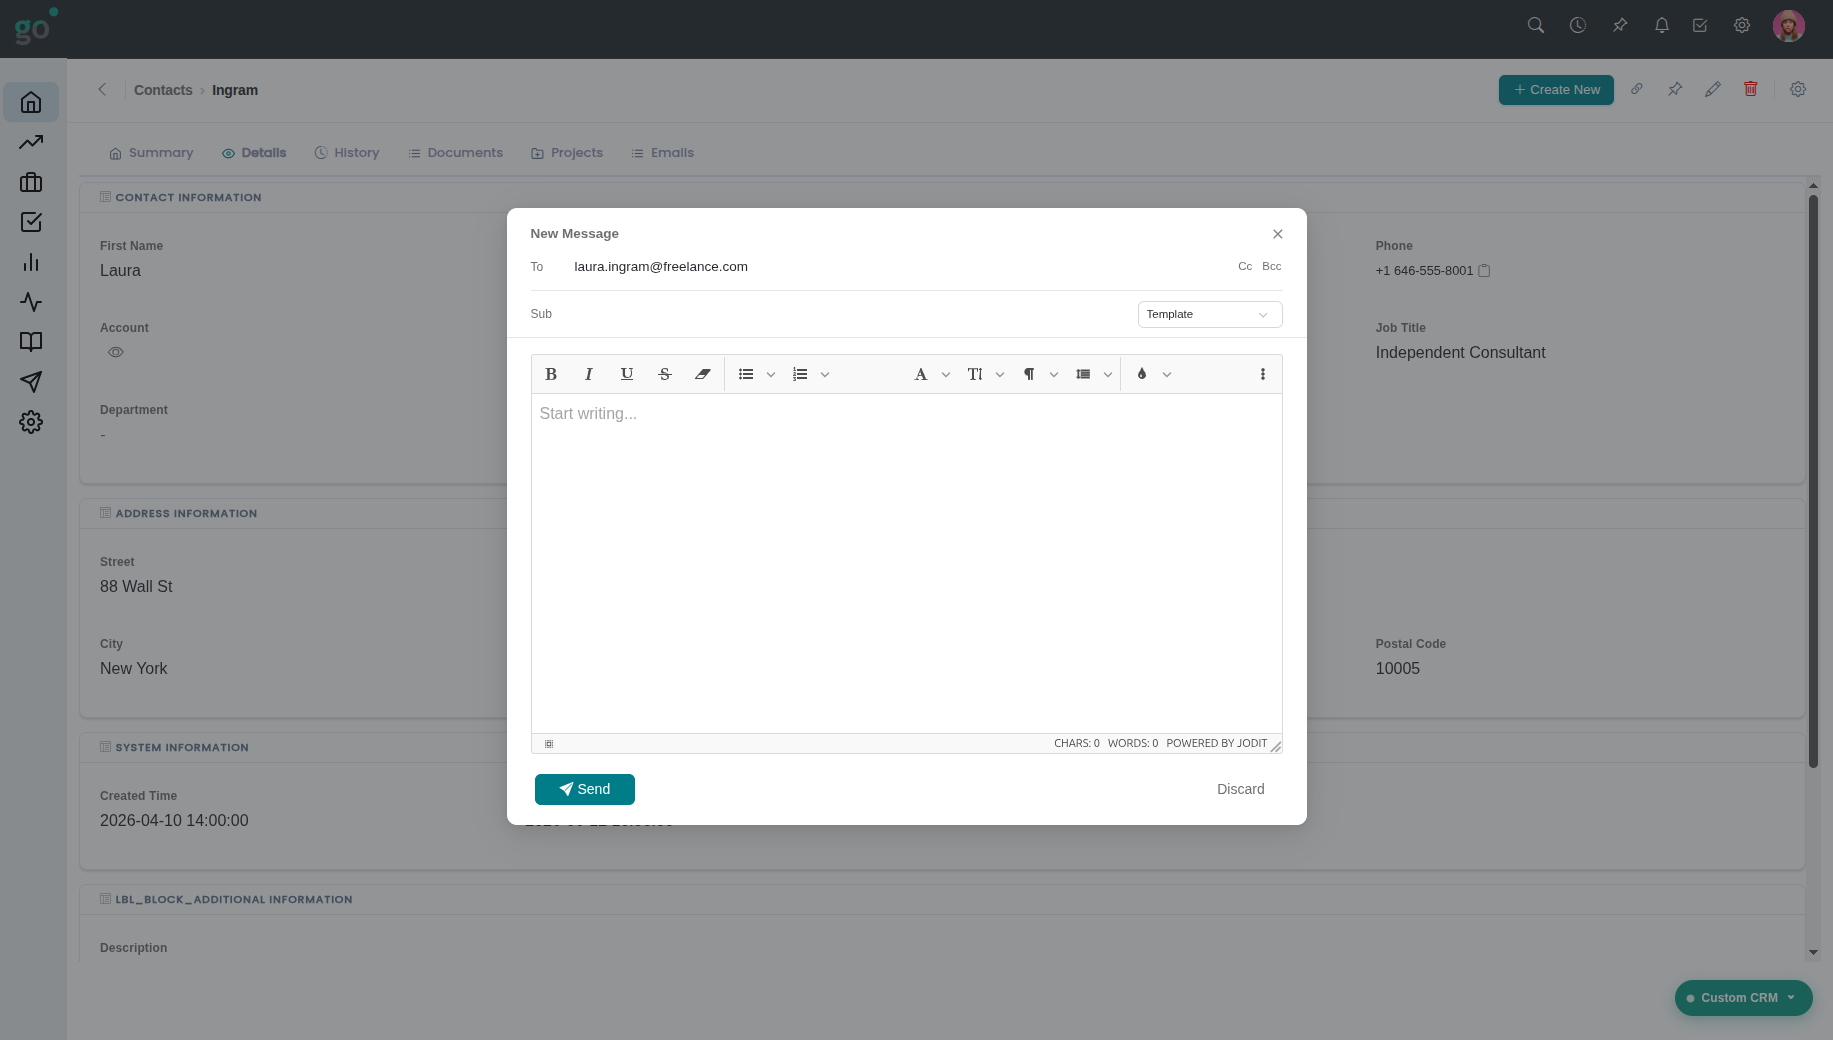This screenshot has height=1040, width=1833.
Task: Edit contact with pencil icon
Action: [x=1713, y=89]
